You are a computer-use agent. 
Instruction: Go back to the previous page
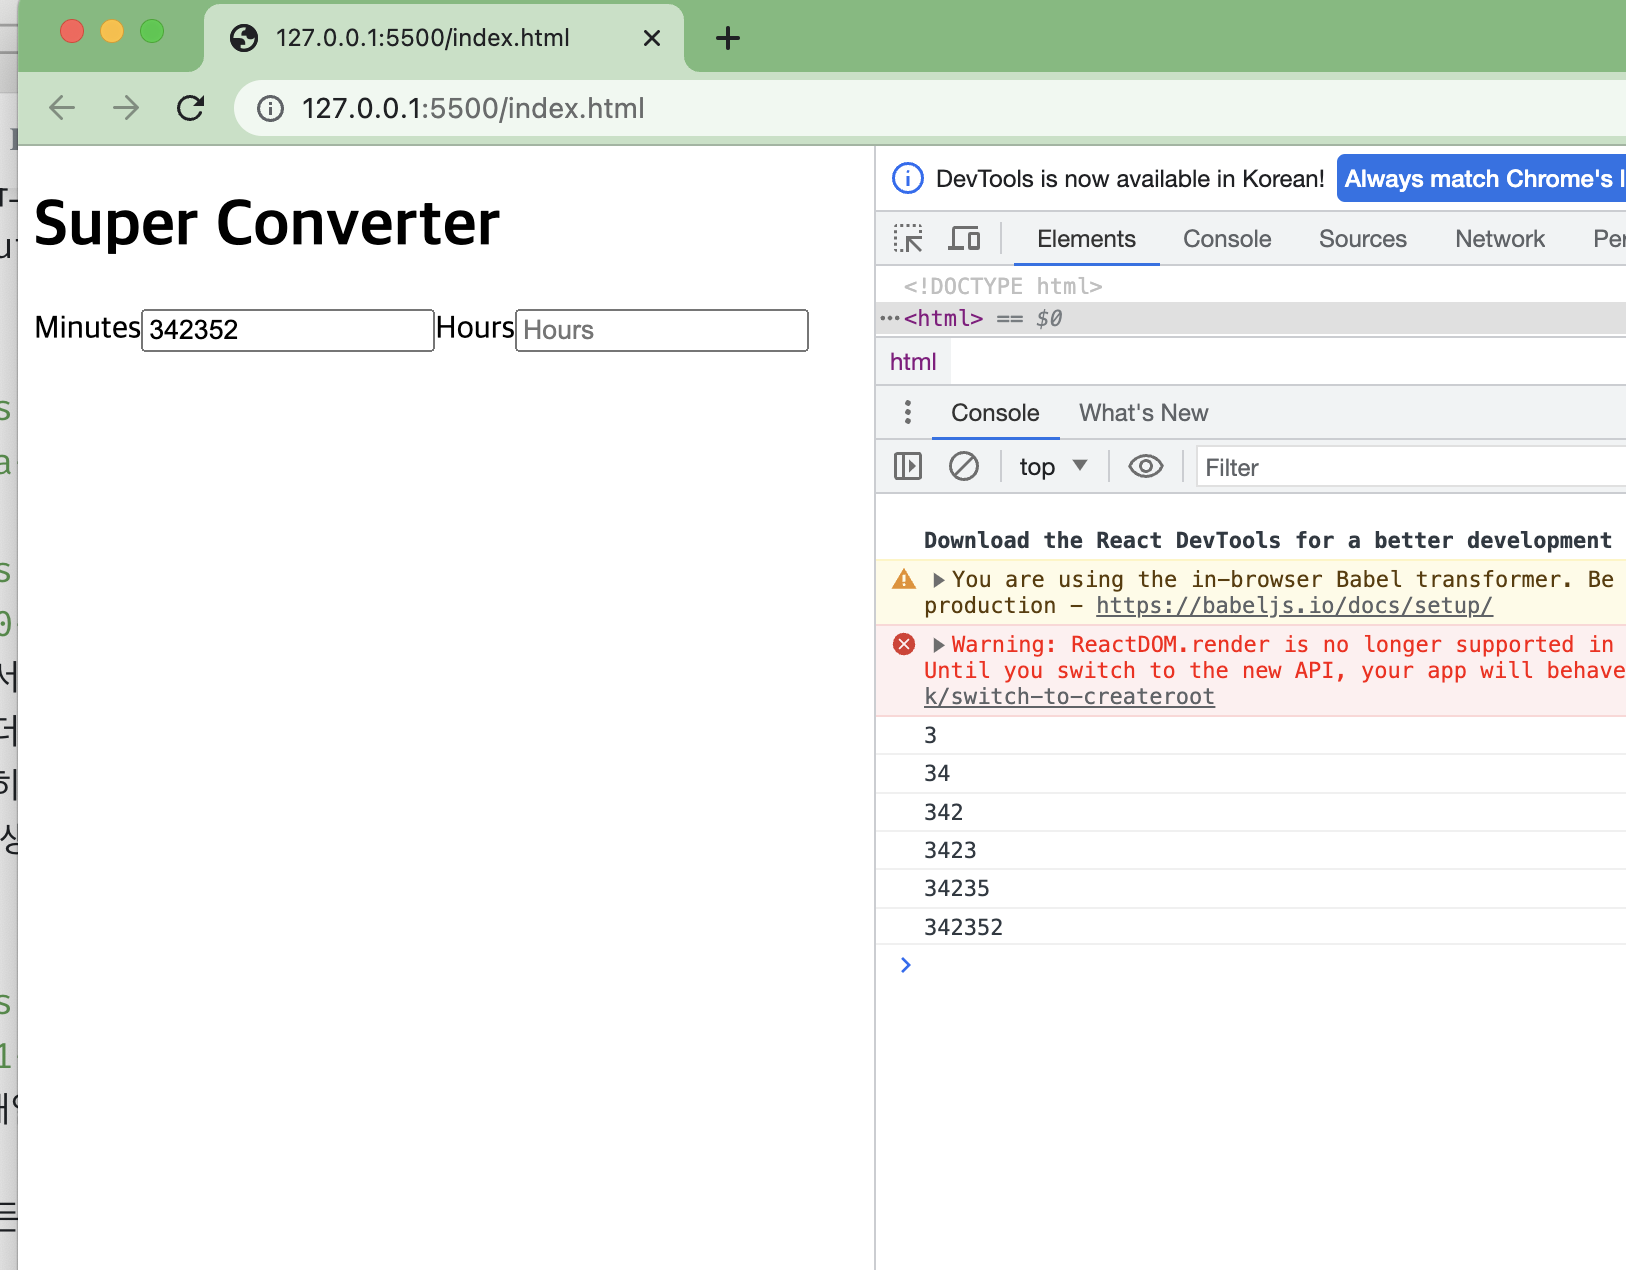click(62, 108)
